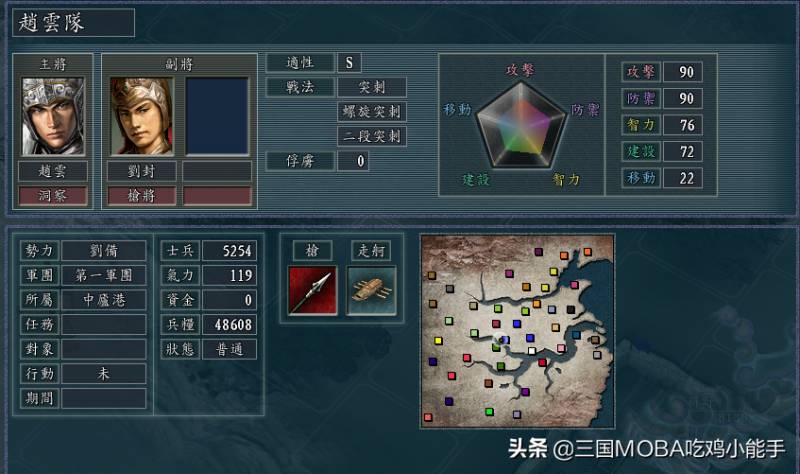Select Zhao Yun's commander portrait
The height and width of the screenshot is (474, 800).
coord(53,116)
